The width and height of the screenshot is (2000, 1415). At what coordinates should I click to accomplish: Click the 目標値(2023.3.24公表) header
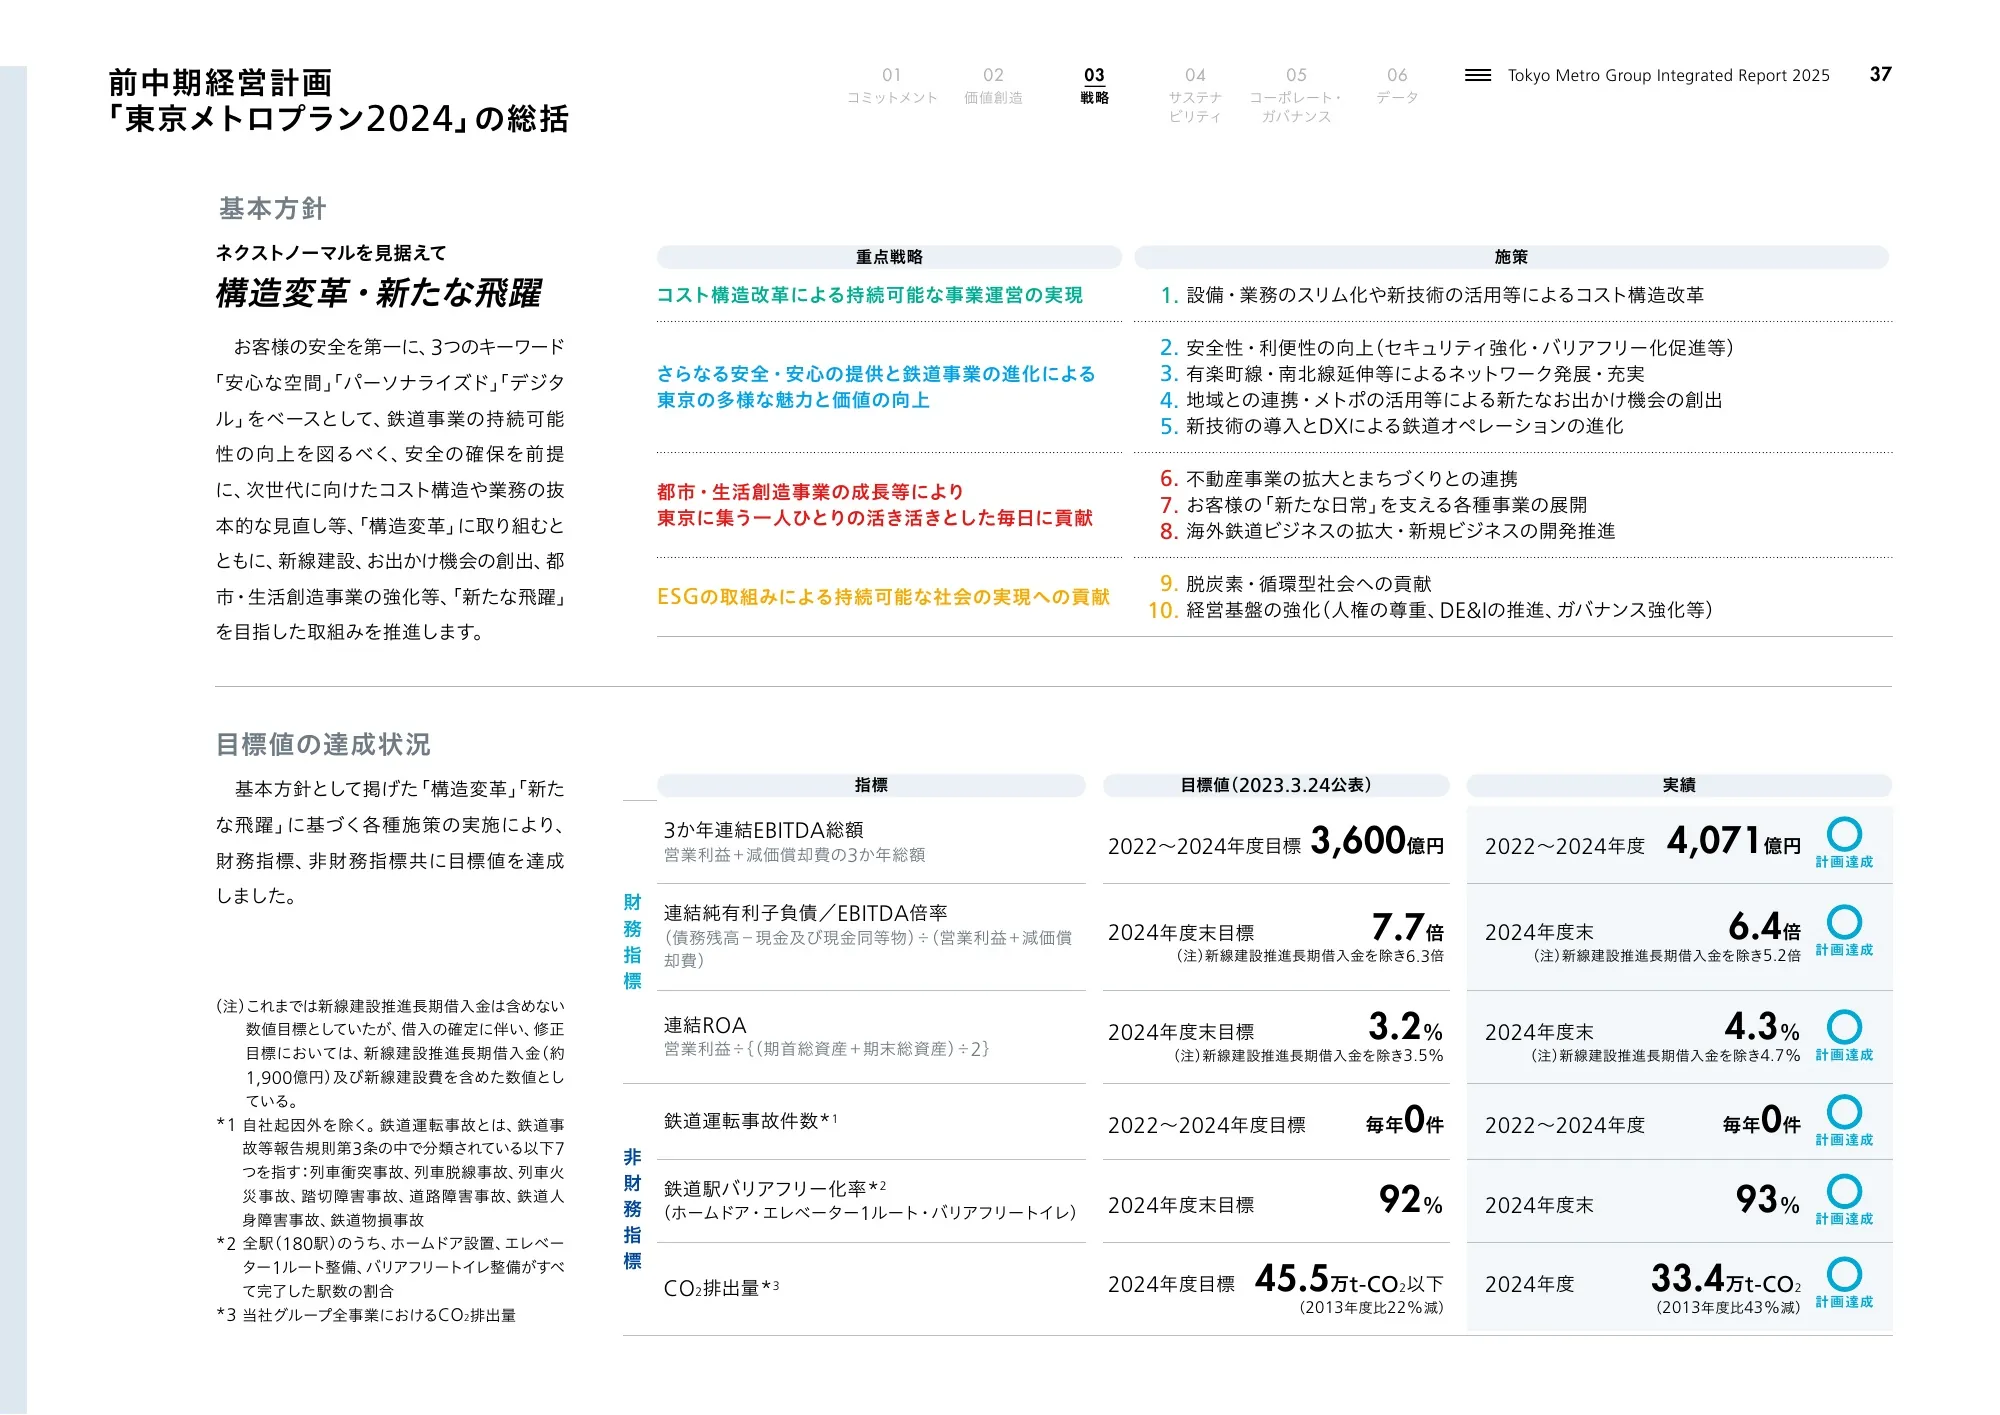click(x=1276, y=785)
